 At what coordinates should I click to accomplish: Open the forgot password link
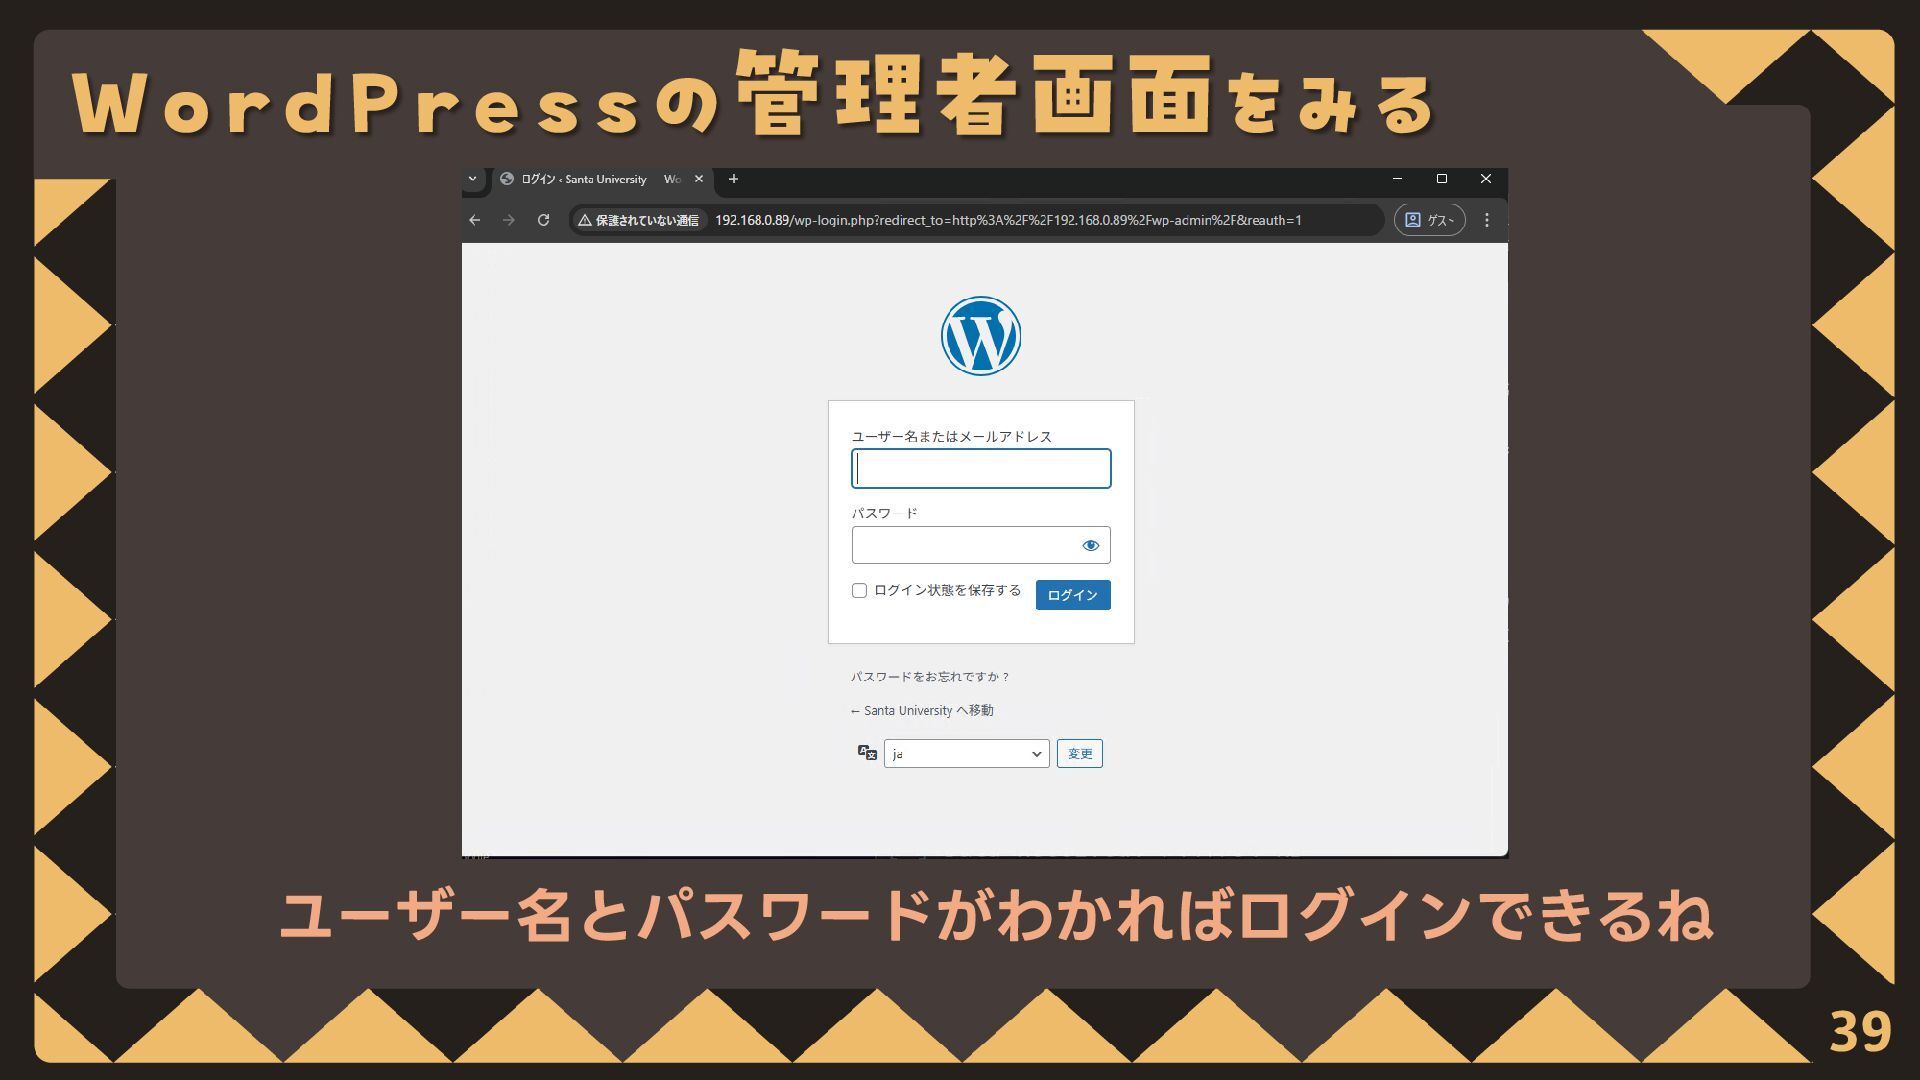pos(930,677)
